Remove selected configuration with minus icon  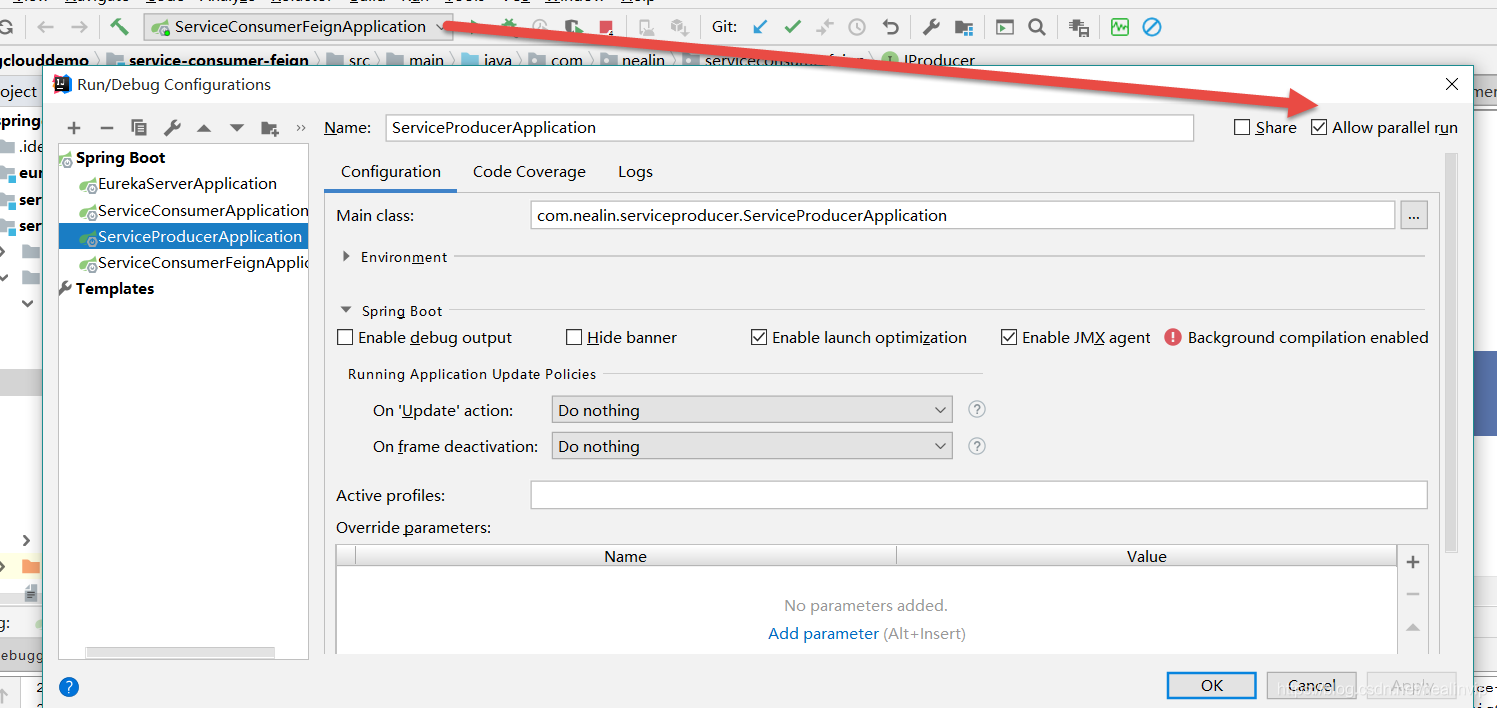[x=107, y=128]
